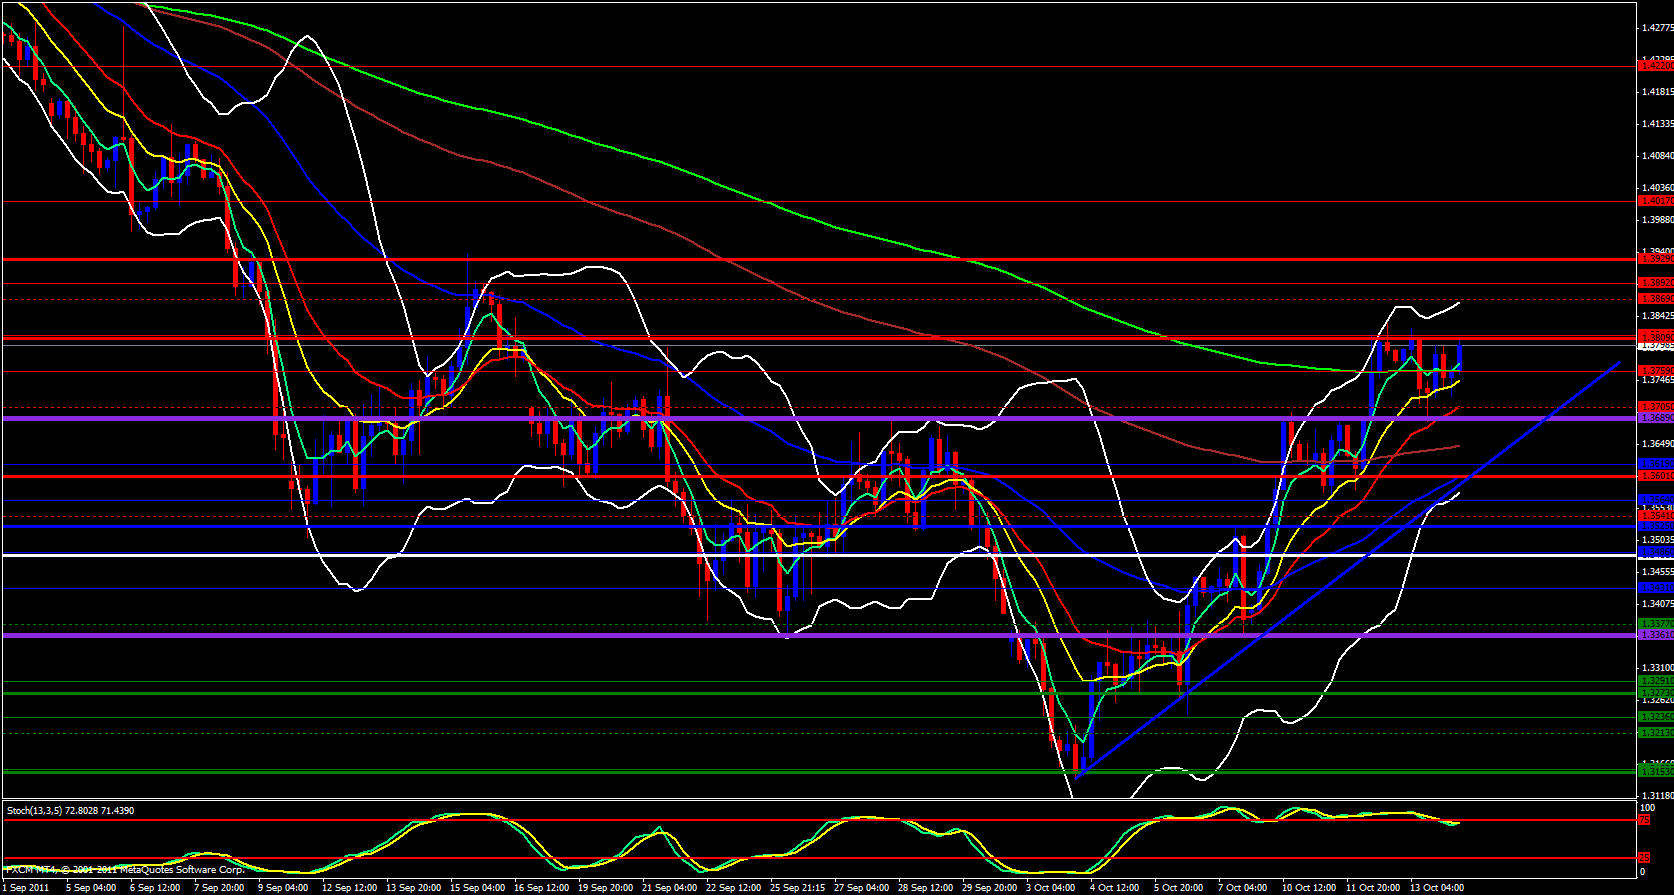Click the 11 Oct 20:00 time label

click(1373, 887)
